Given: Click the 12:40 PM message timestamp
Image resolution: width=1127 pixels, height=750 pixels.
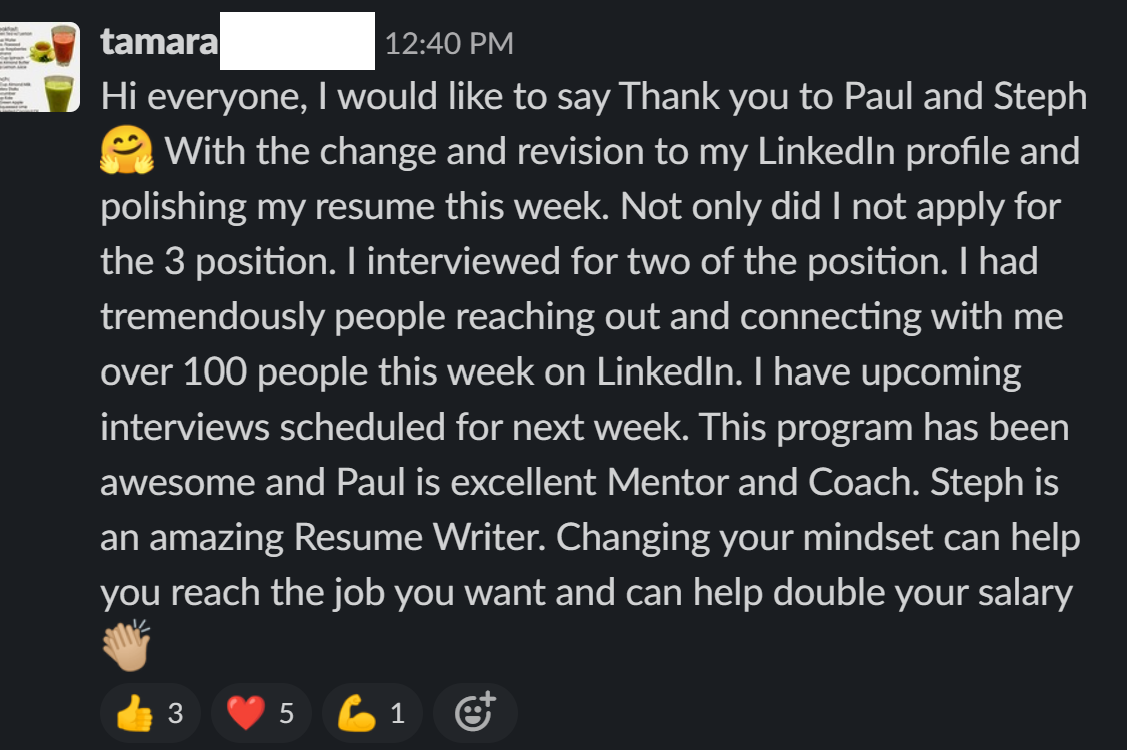Looking at the screenshot, I should point(448,43).
